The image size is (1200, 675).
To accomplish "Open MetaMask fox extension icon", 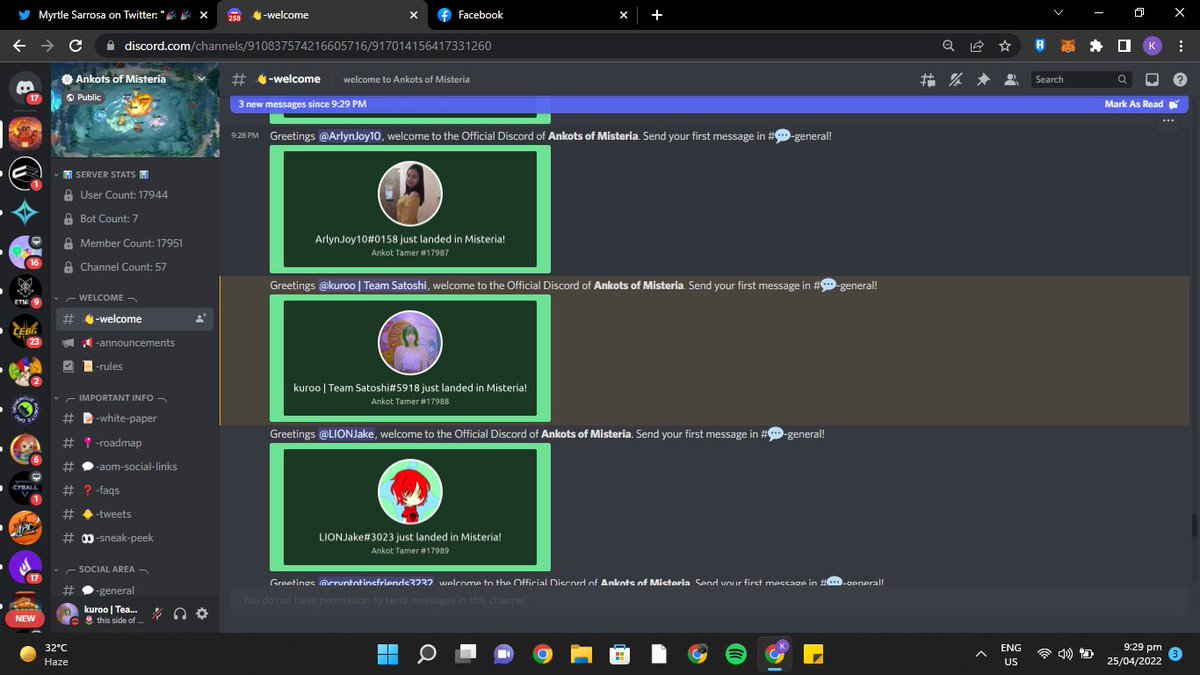I will point(1069,45).
